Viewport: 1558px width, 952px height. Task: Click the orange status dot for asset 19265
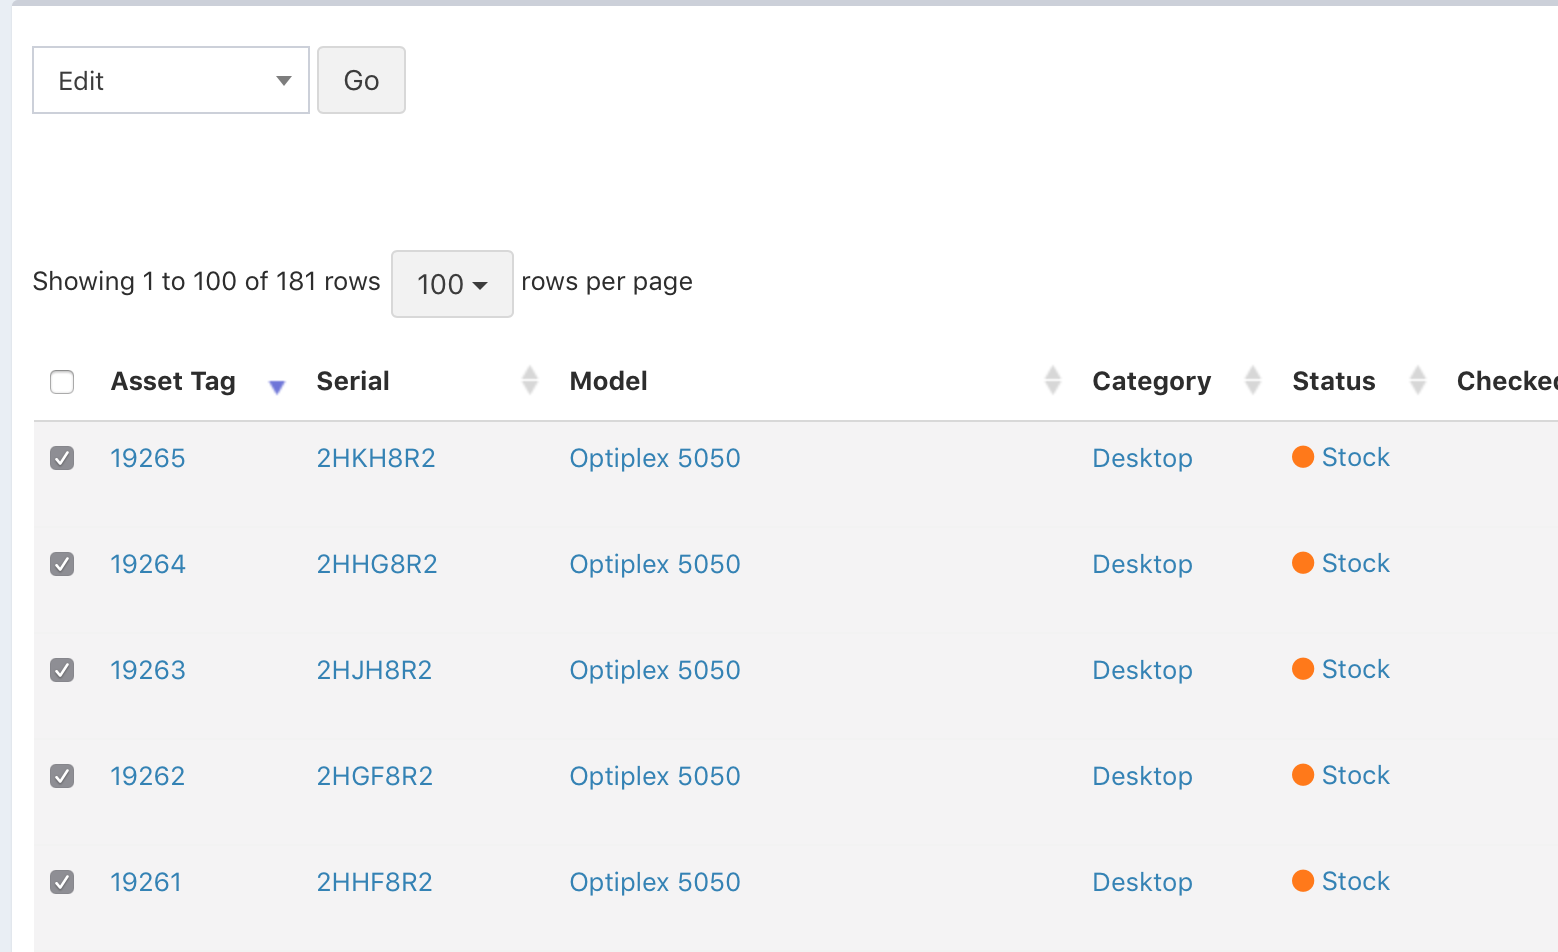click(x=1303, y=456)
